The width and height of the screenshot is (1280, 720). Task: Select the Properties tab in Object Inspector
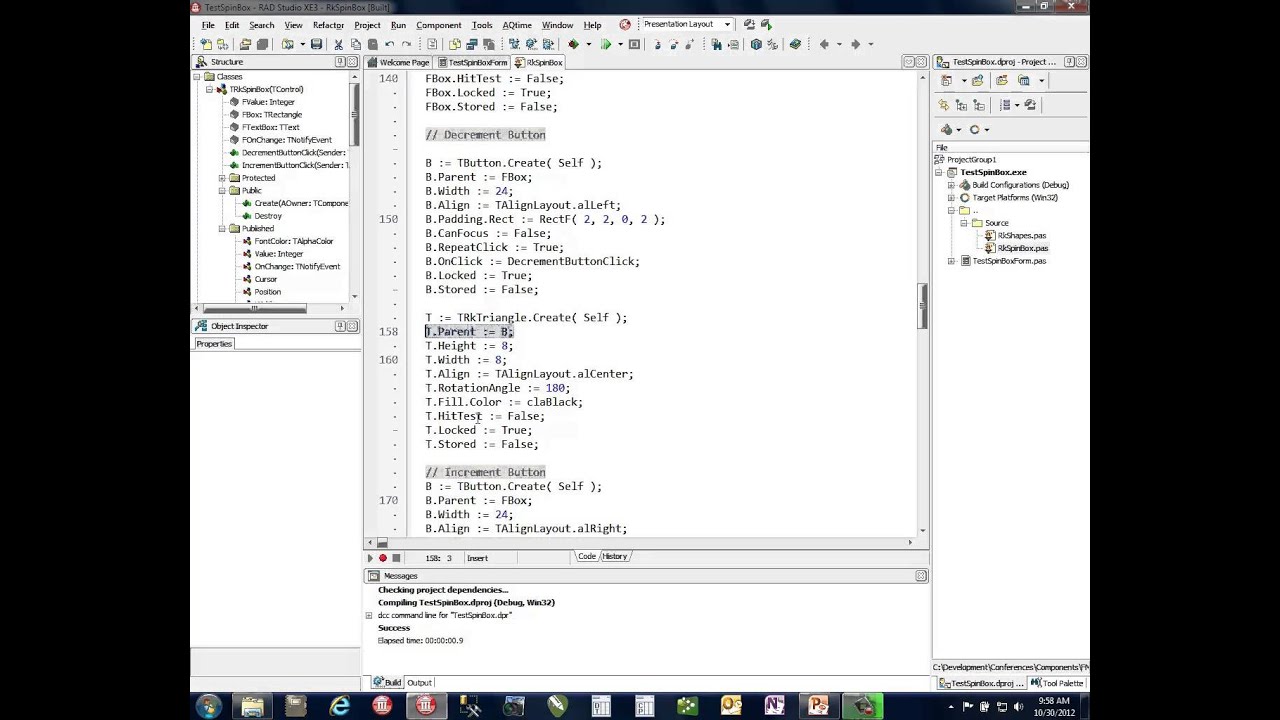[214, 343]
